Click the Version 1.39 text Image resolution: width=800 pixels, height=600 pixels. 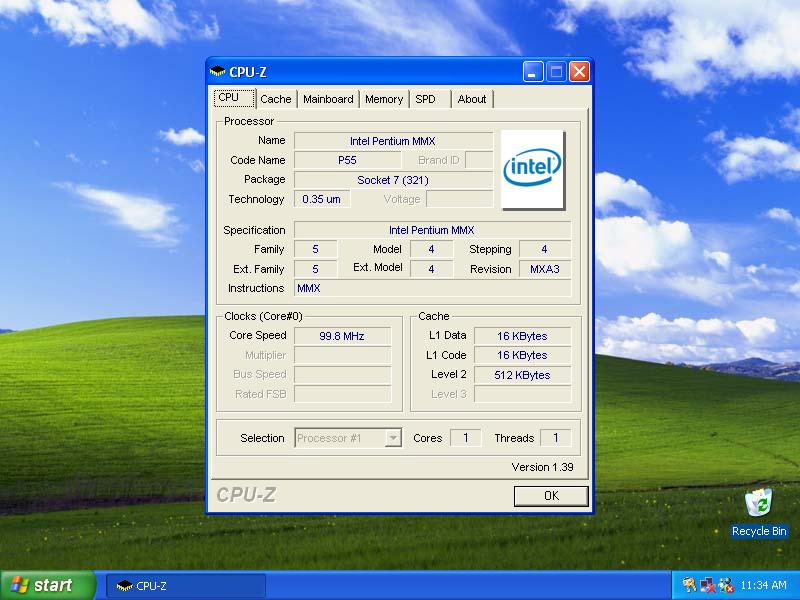tap(542, 467)
